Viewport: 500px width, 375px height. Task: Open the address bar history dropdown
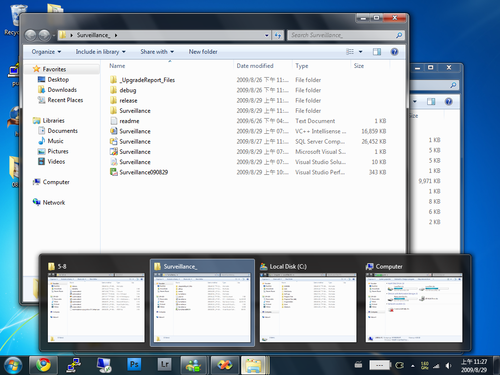(x=267, y=35)
